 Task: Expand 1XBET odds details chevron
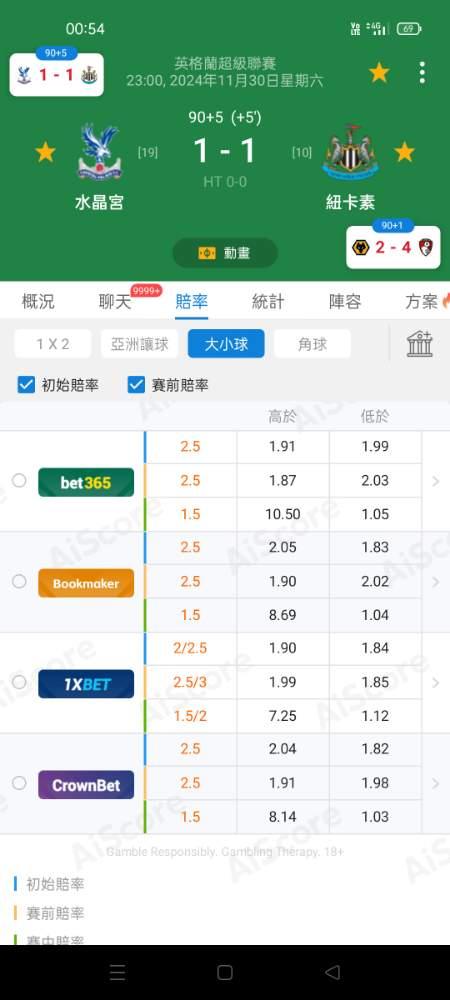(436, 683)
